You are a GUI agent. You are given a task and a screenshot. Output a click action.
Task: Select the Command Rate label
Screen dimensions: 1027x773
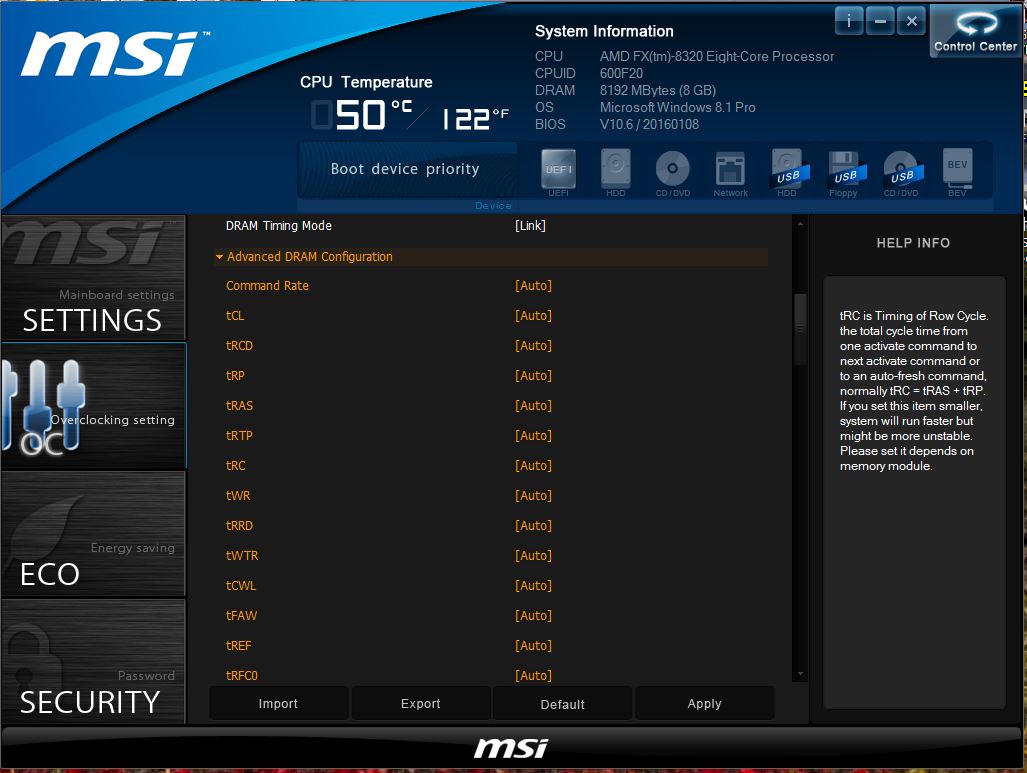[267, 286]
